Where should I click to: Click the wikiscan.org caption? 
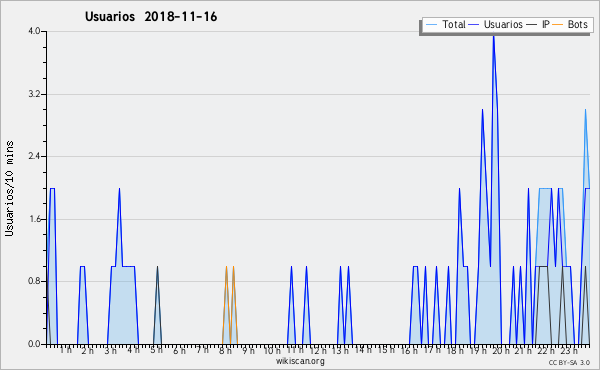tap(300, 361)
